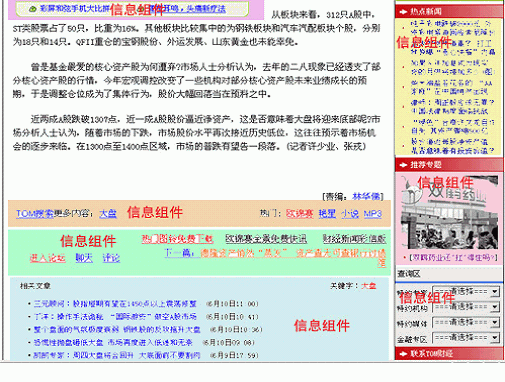Open the 小说 hot search link

coord(350,213)
